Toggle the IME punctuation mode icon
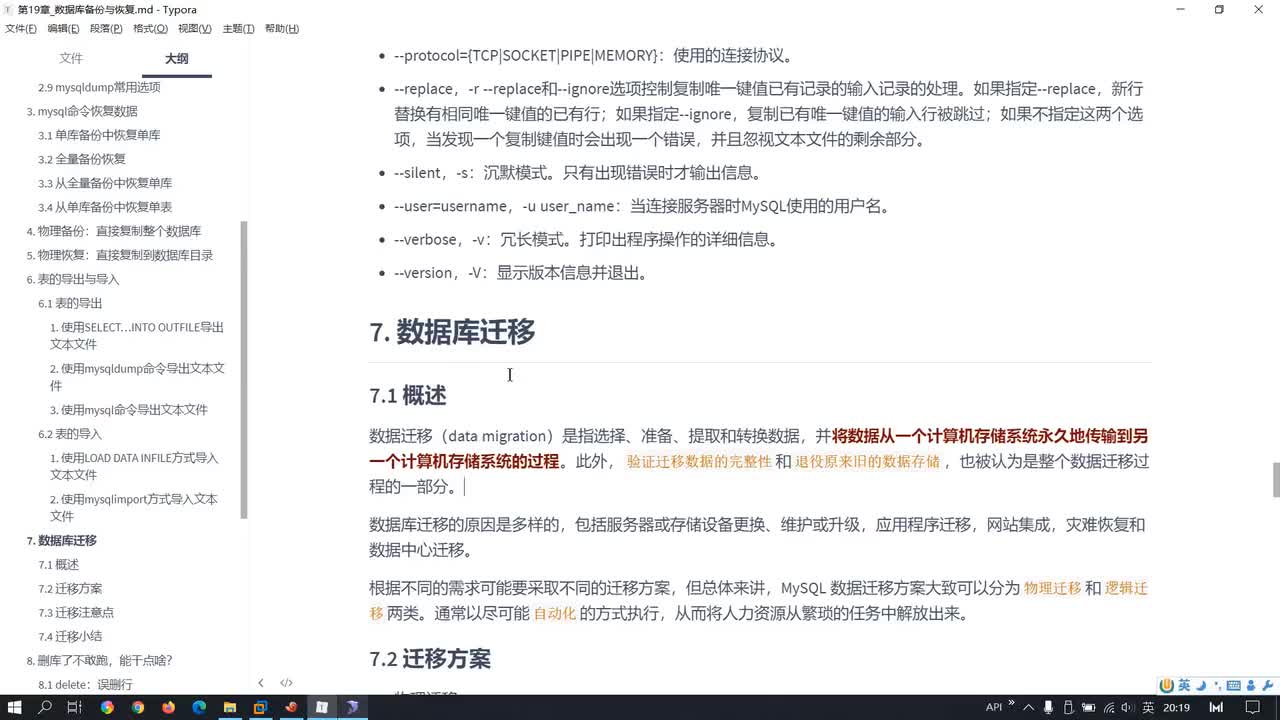Viewport: 1280px width, 720px height. coord(1217,686)
